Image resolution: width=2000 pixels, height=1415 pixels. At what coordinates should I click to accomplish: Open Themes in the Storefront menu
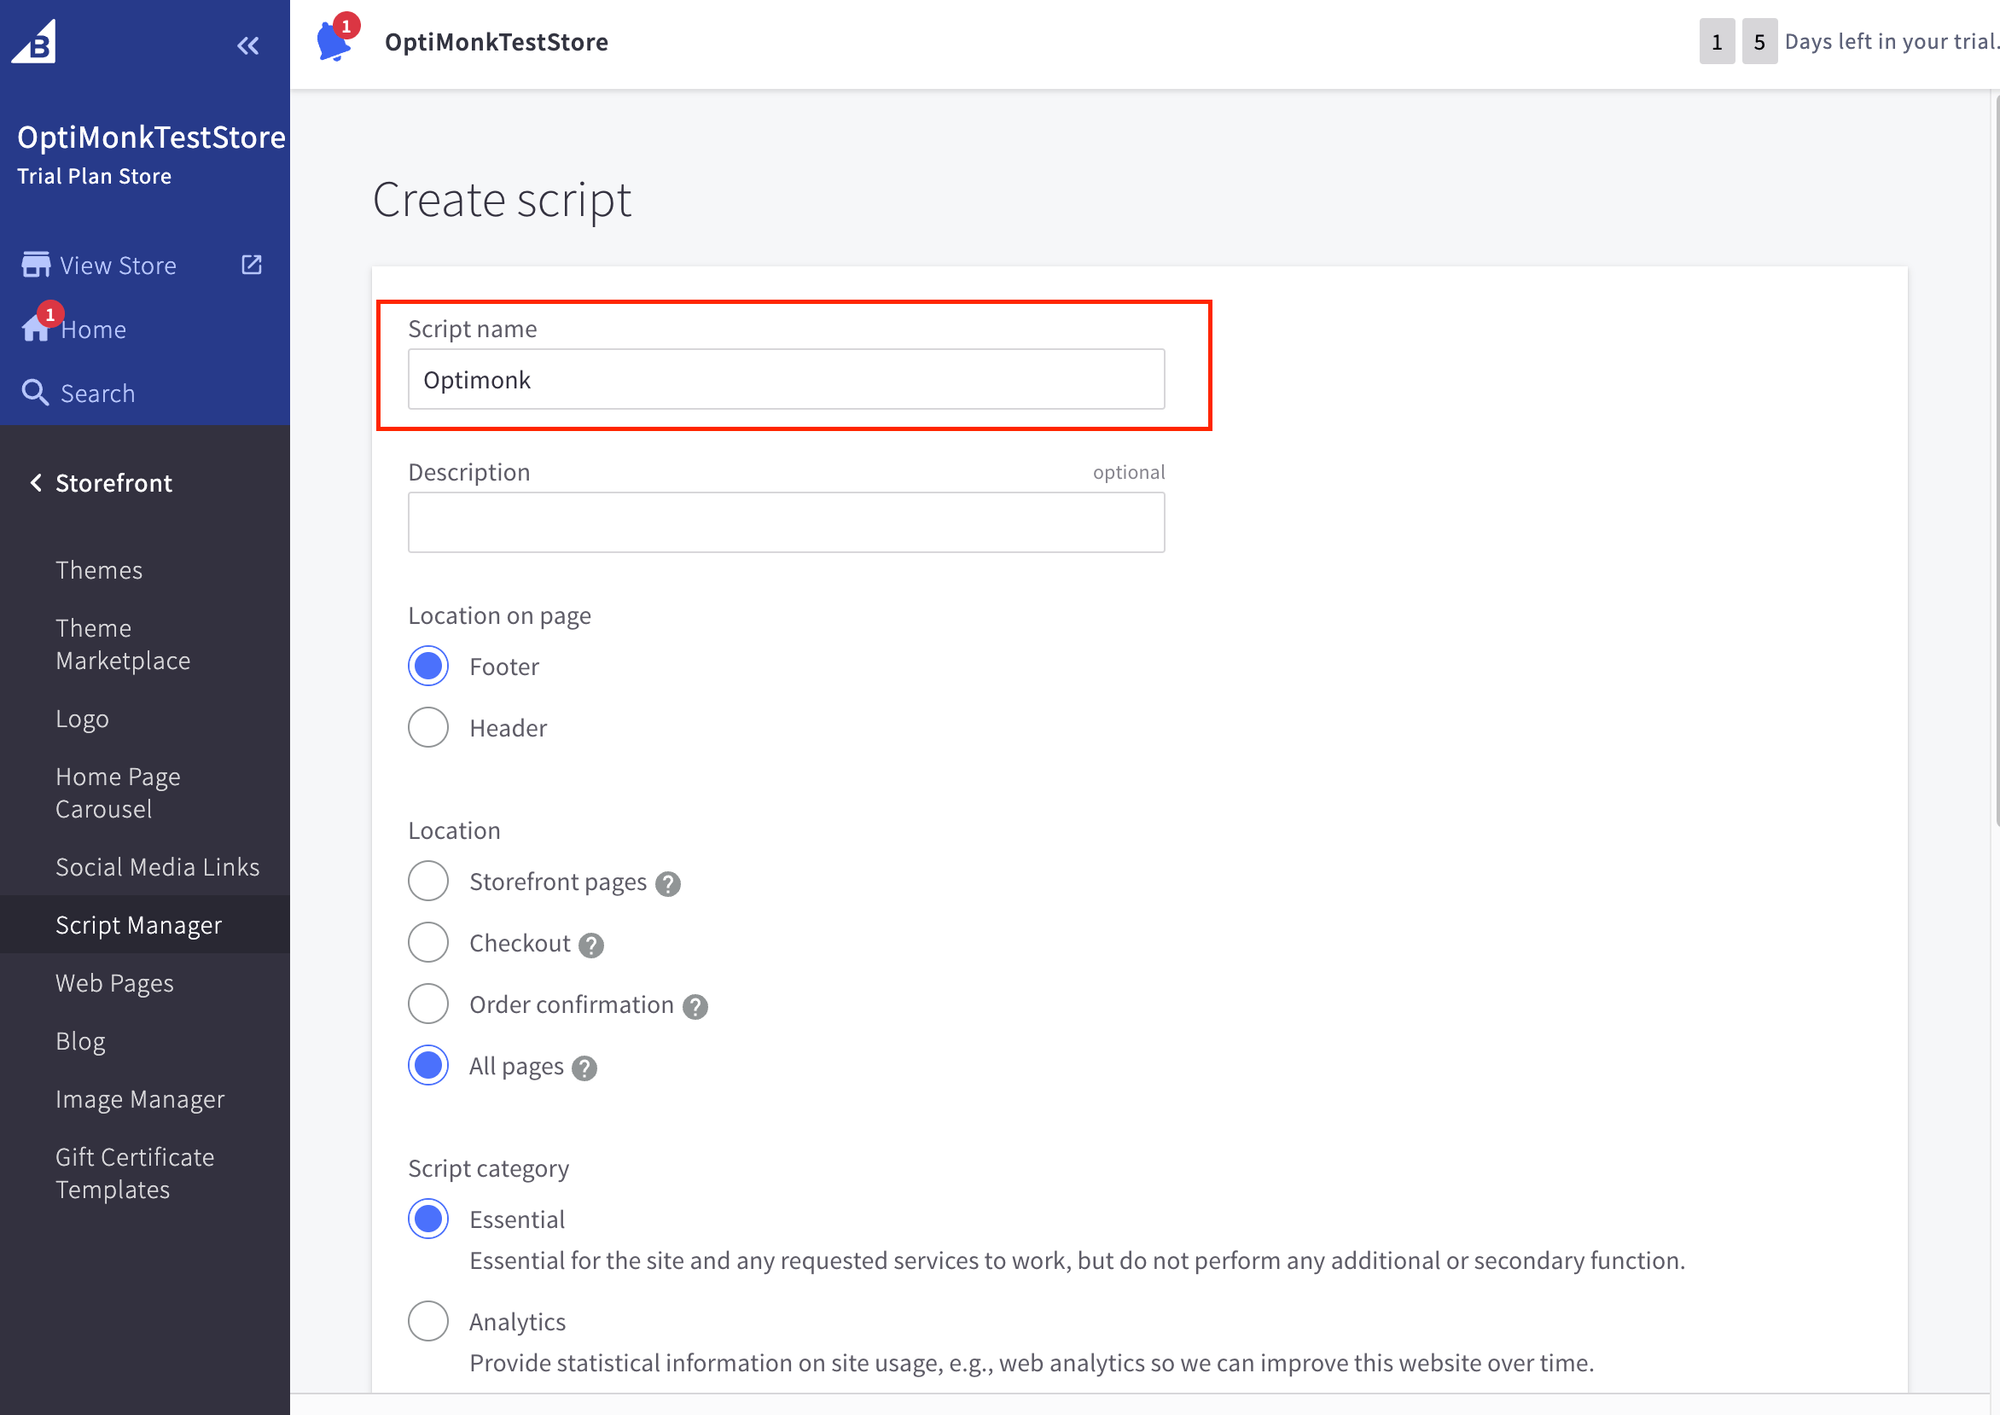(x=99, y=570)
